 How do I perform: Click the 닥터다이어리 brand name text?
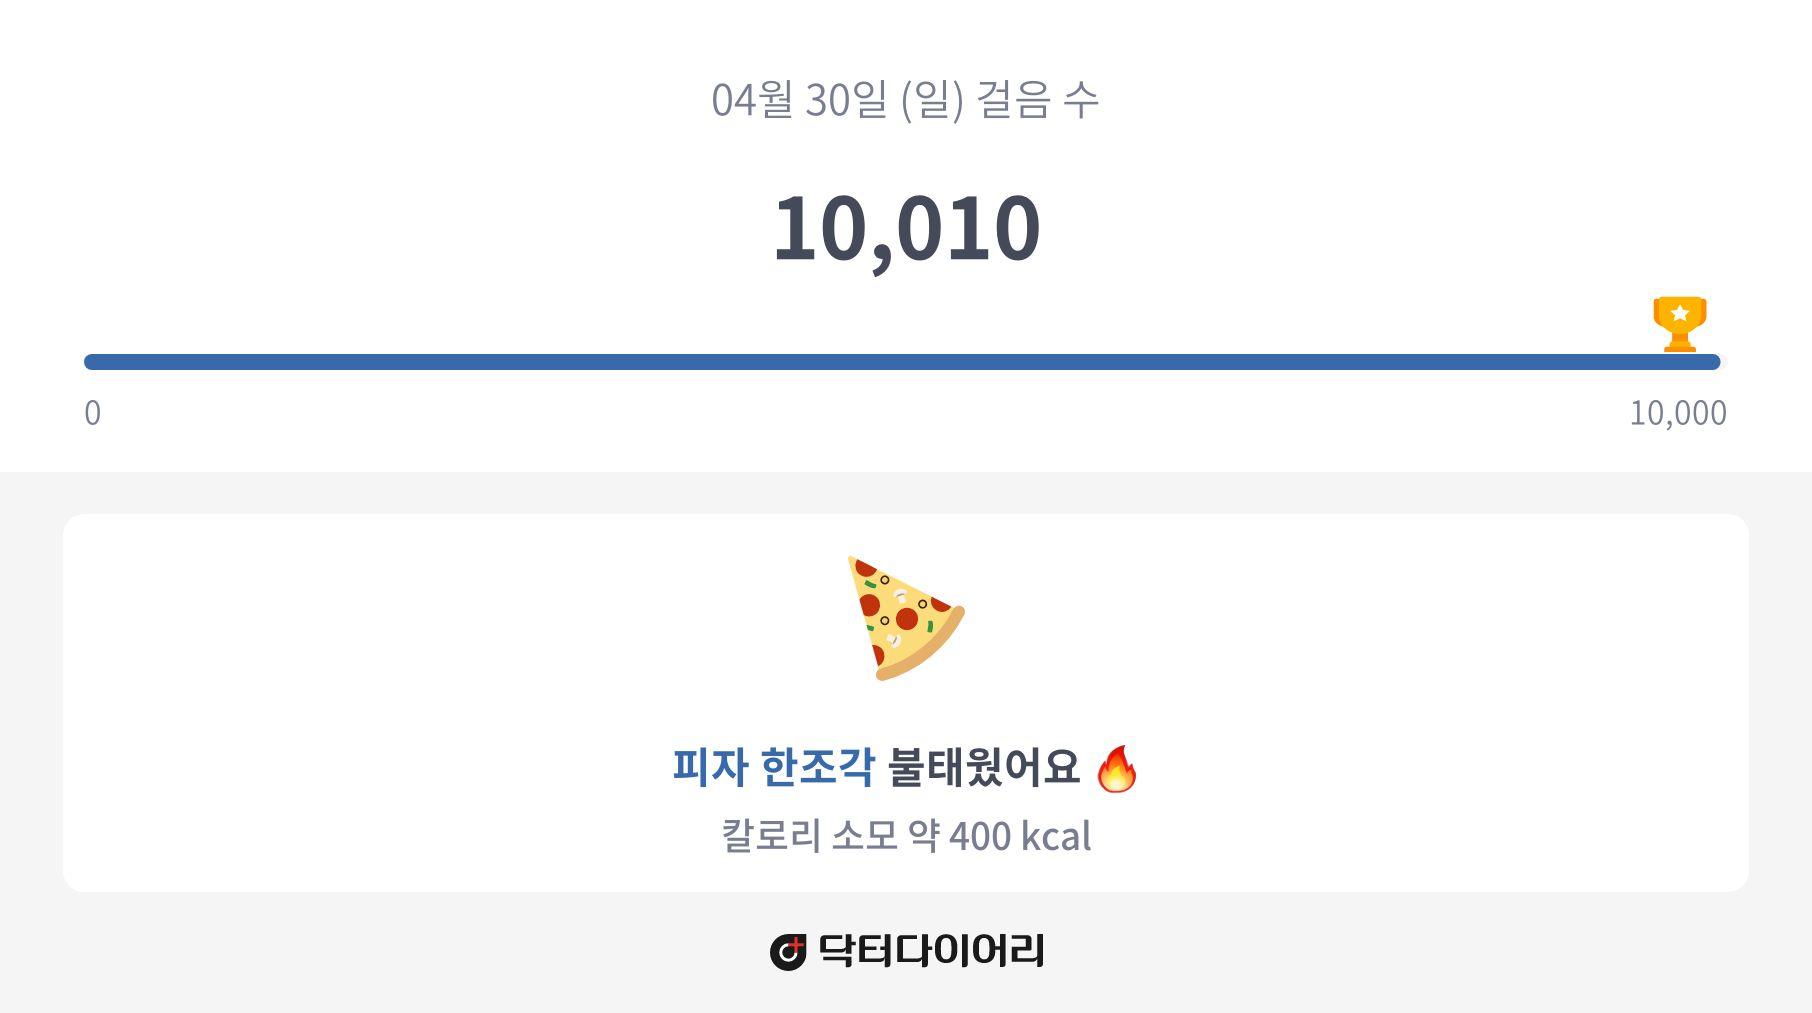(x=931, y=950)
